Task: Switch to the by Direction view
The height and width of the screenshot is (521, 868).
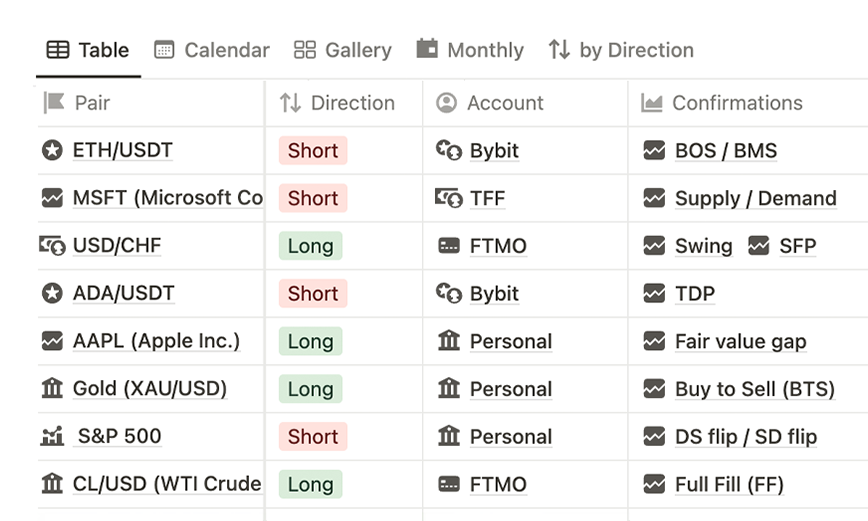Action: (621, 50)
